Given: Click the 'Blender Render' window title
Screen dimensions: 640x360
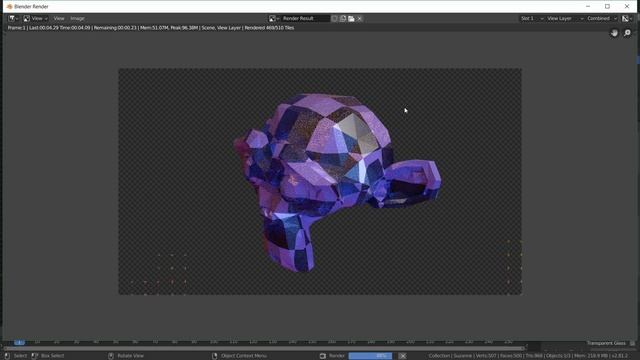Looking at the screenshot, I should click(31, 7).
